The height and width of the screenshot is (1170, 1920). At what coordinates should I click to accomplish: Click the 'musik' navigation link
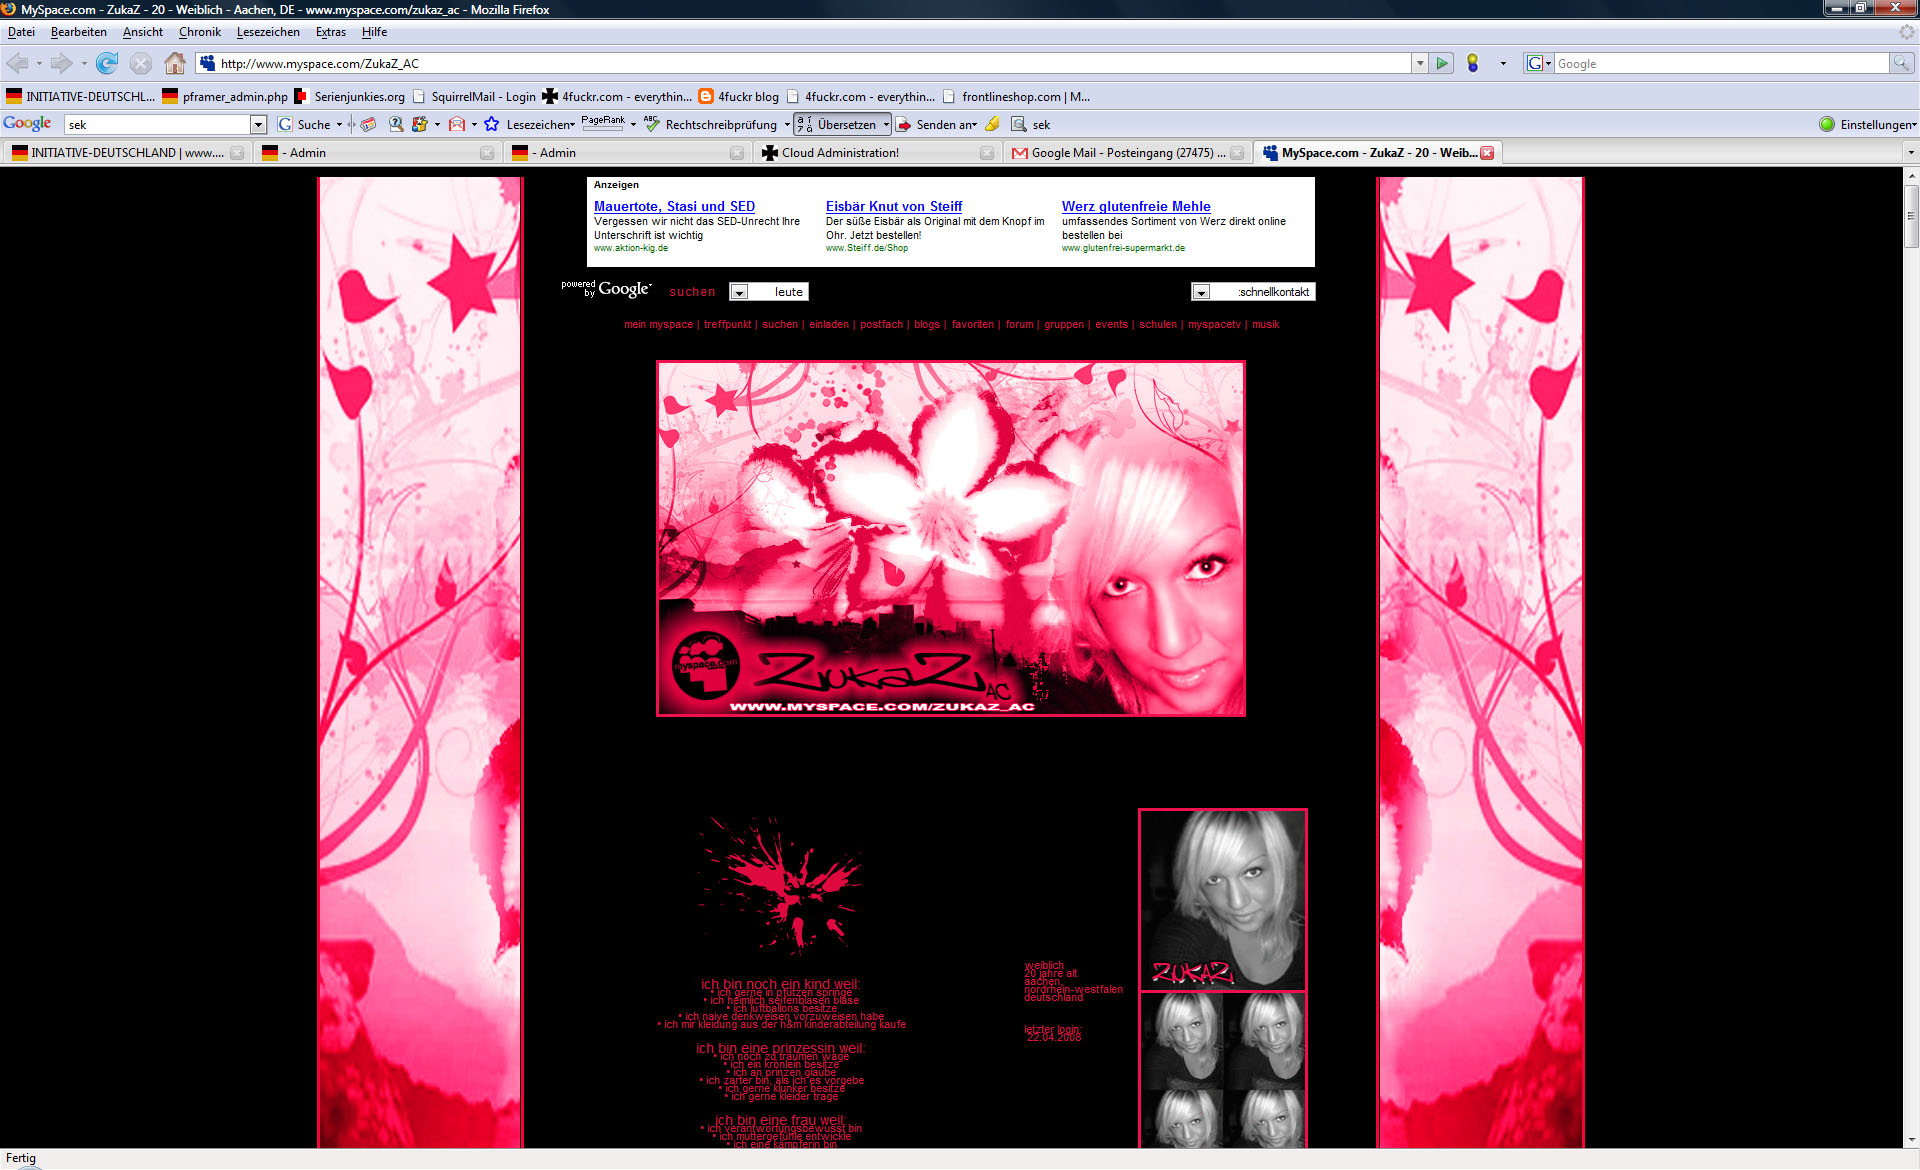(1265, 324)
